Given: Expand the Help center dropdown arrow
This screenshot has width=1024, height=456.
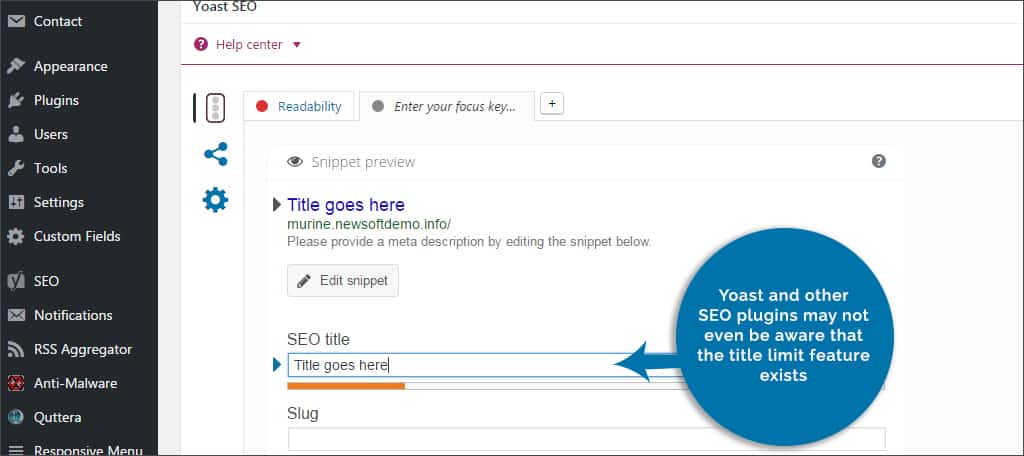Looking at the screenshot, I should pyautogui.click(x=297, y=45).
